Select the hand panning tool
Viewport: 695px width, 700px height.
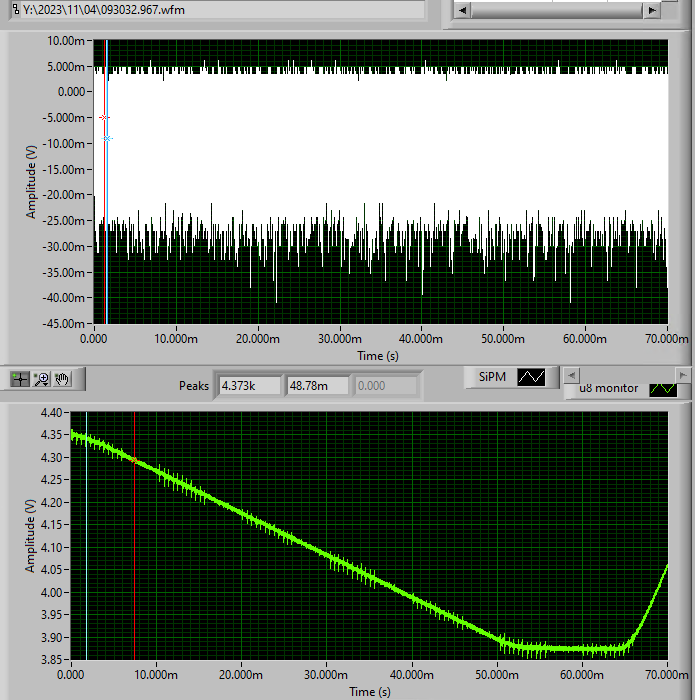tap(62, 379)
